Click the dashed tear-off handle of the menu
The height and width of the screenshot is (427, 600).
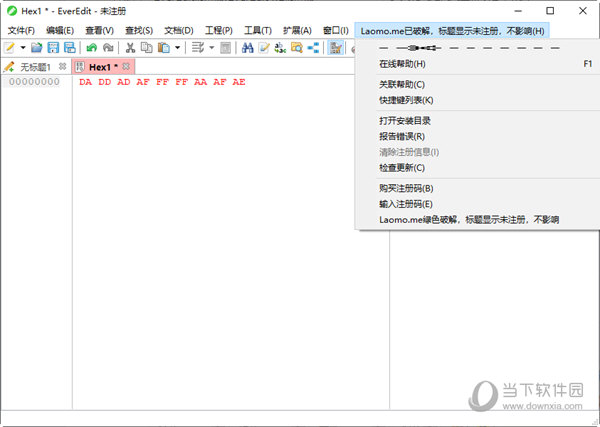[469, 48]
